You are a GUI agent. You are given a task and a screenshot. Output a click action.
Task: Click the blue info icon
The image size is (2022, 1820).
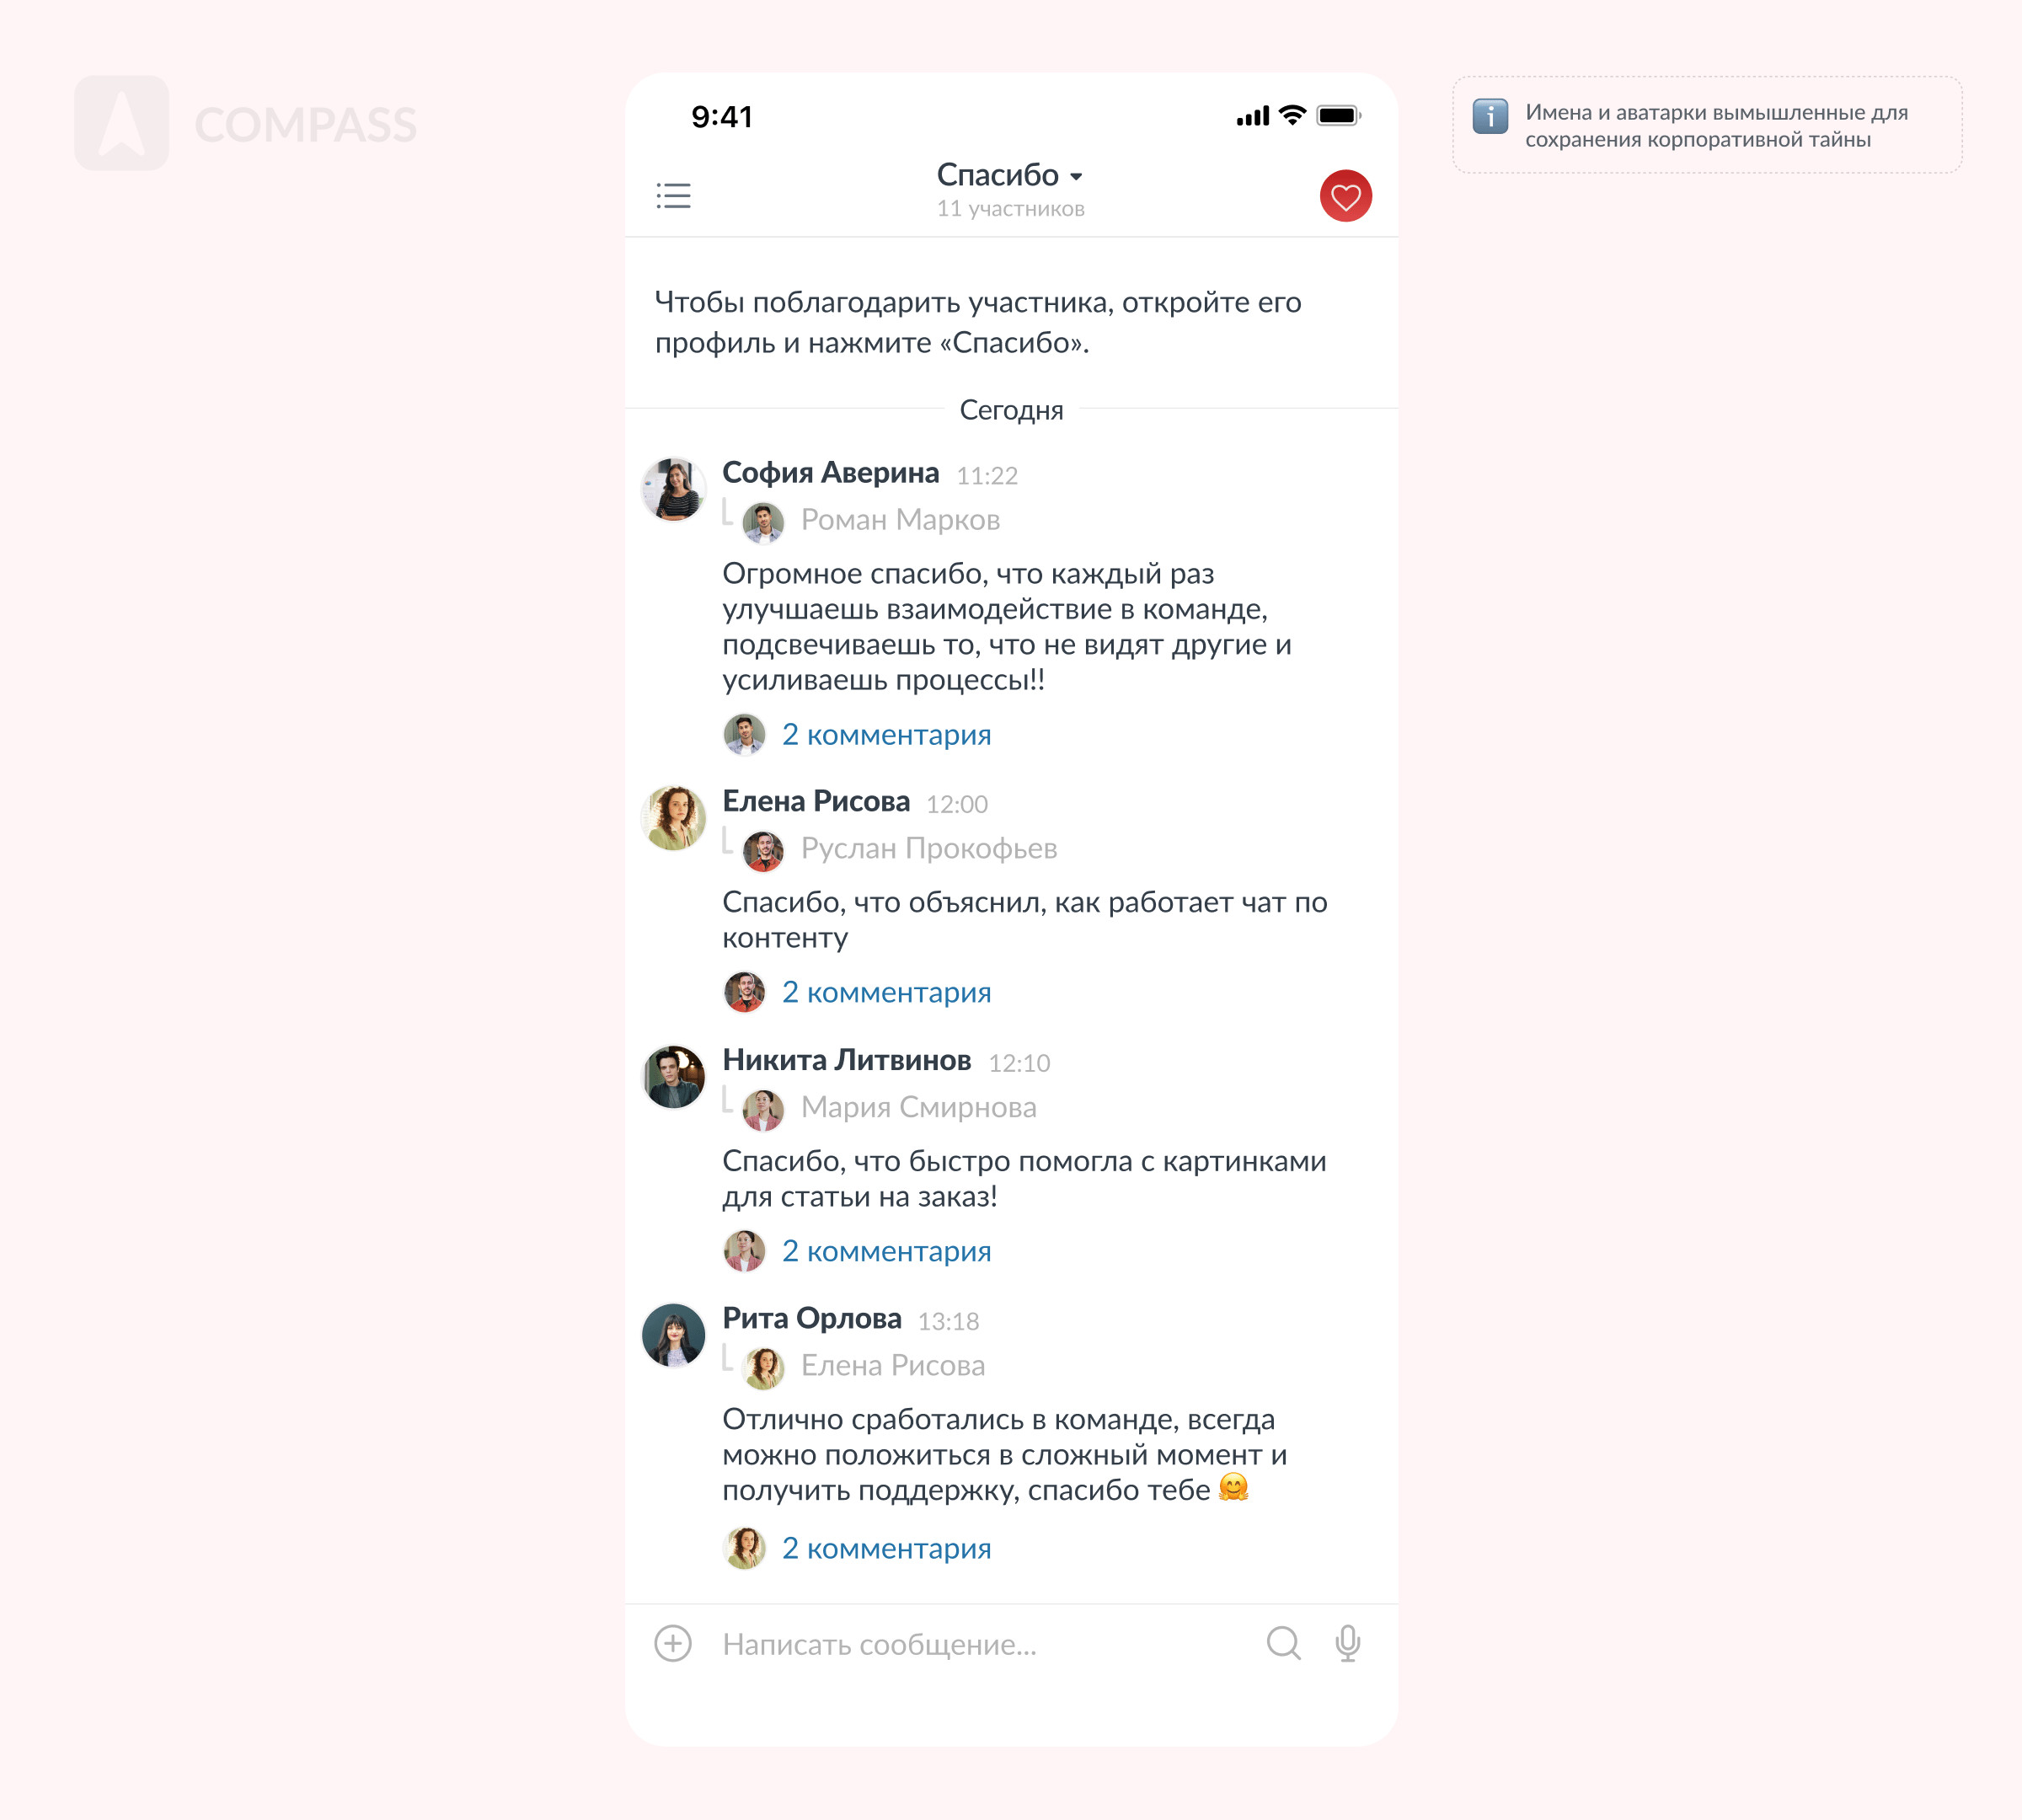1490,117
